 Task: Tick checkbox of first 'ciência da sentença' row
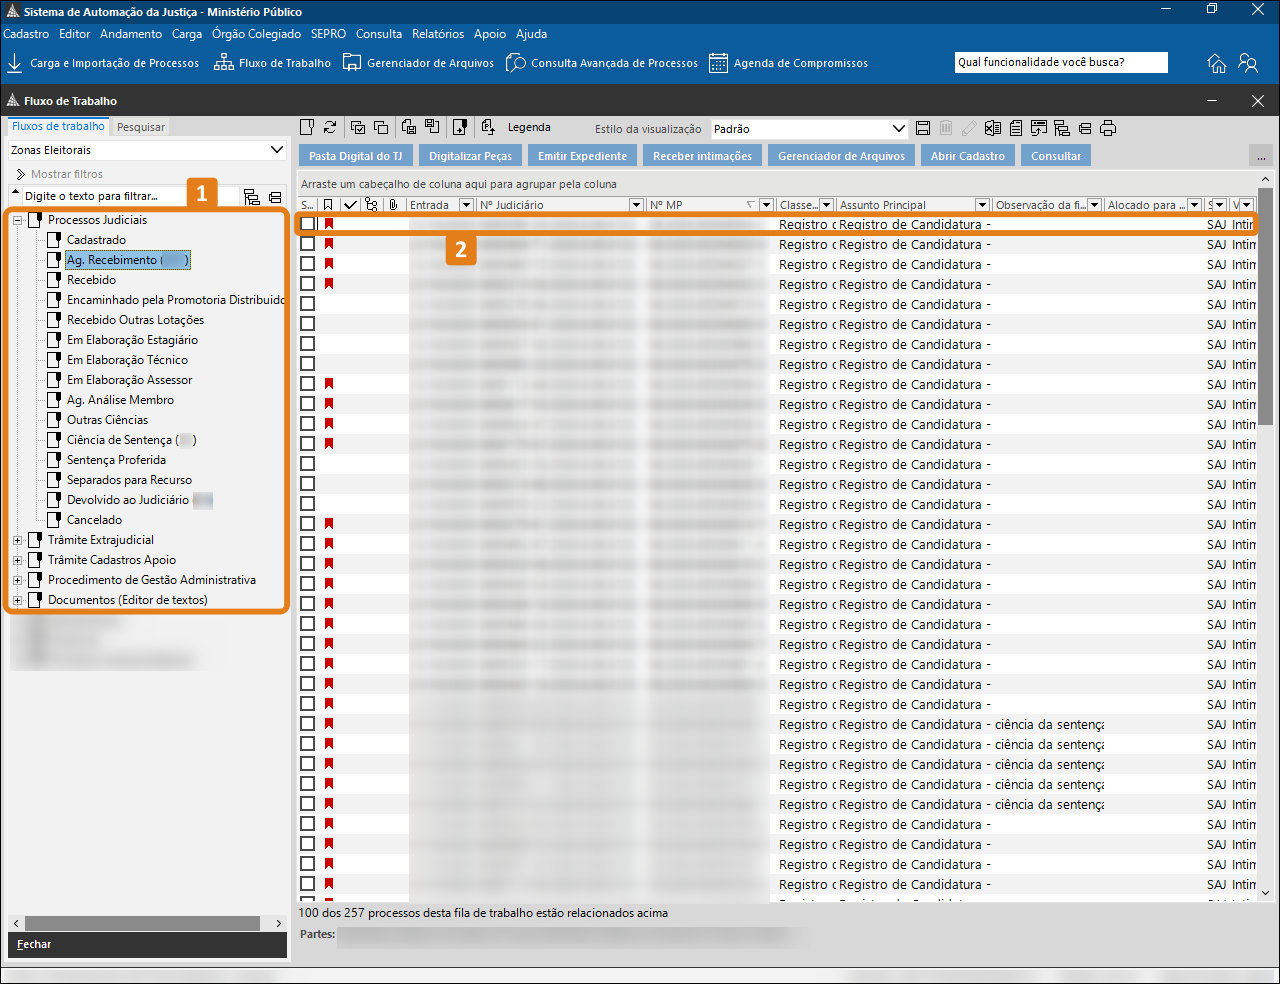[x=307, y=724]
